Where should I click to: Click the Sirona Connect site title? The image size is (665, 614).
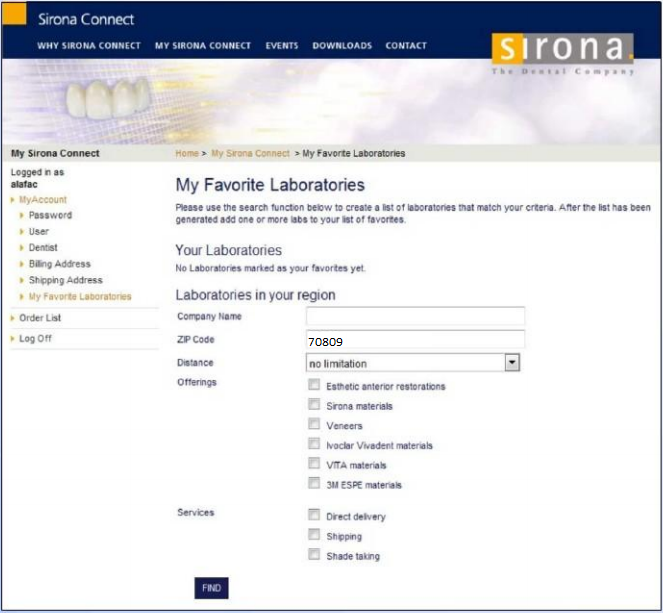coord(86,20)
